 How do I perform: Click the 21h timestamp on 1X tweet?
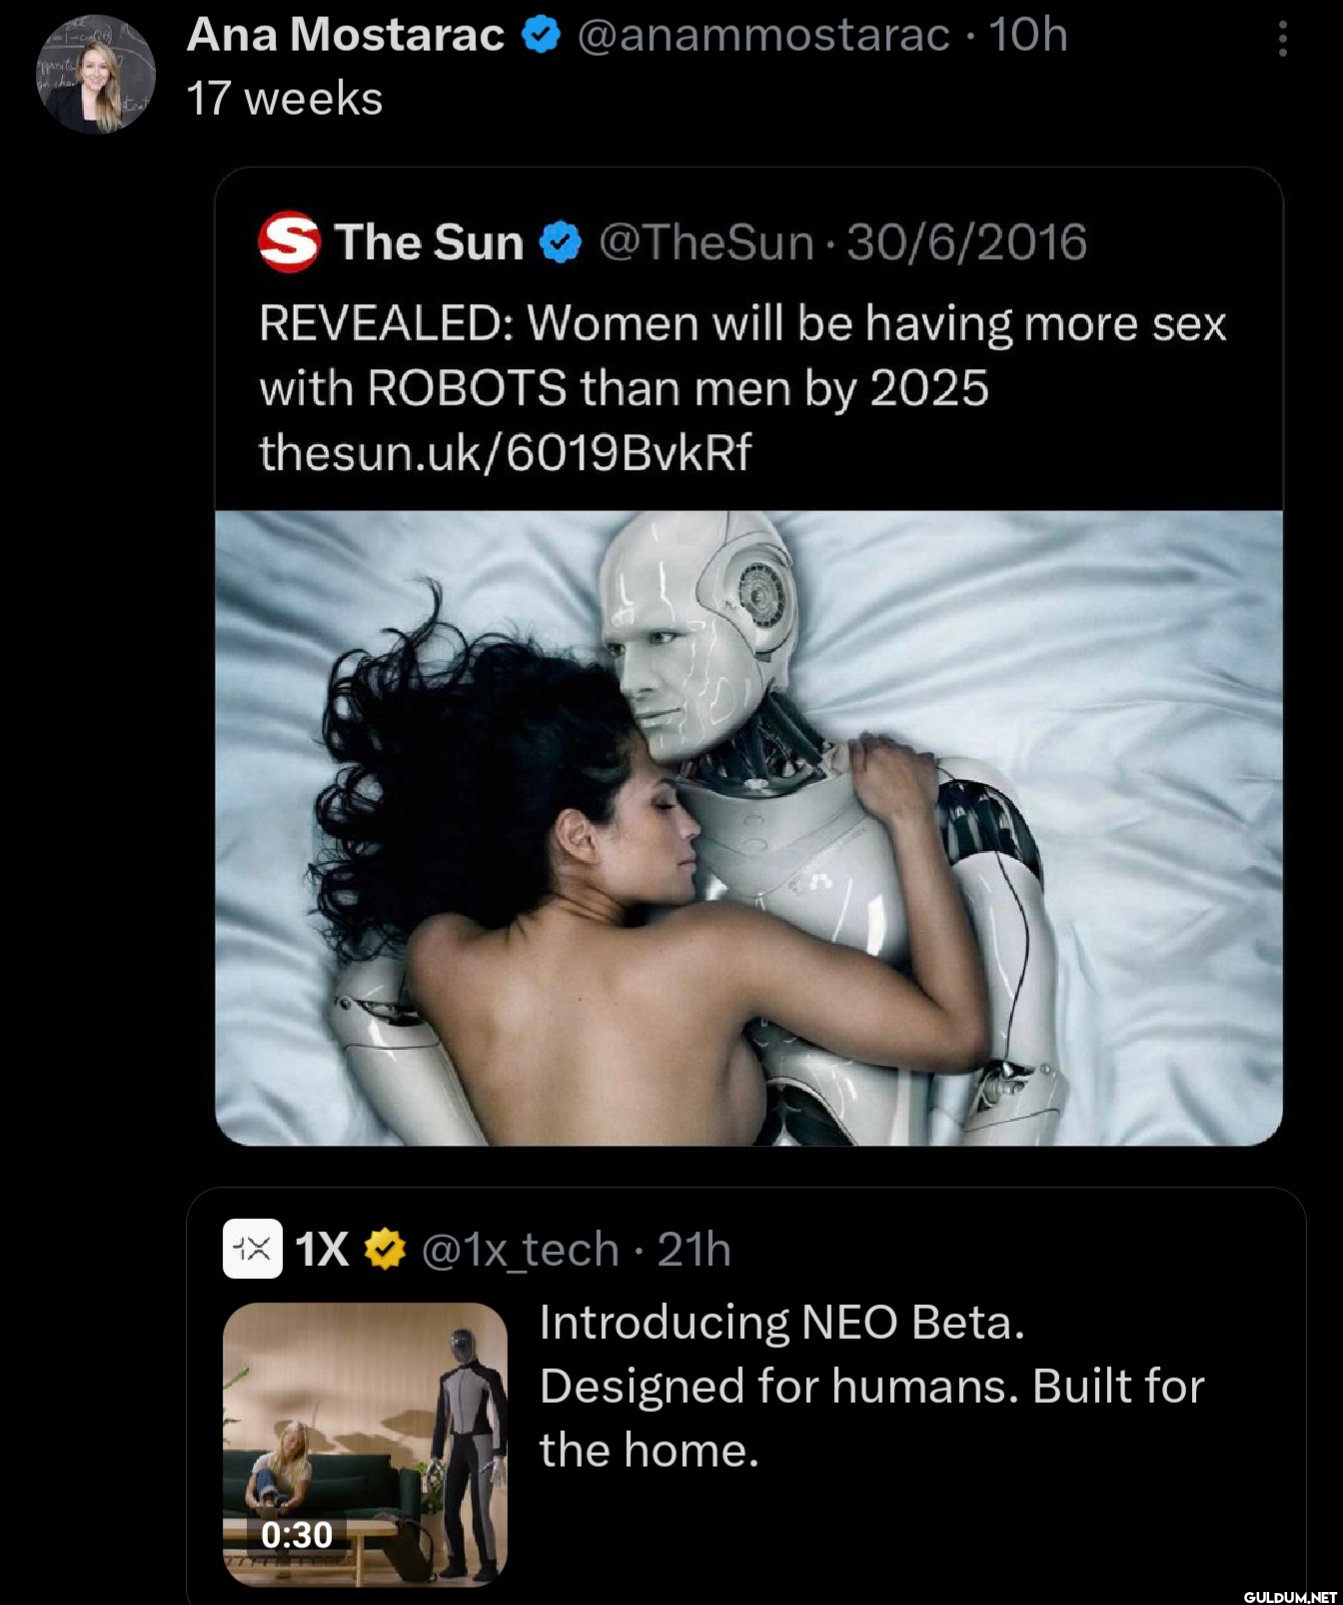tap(694, 1250)
